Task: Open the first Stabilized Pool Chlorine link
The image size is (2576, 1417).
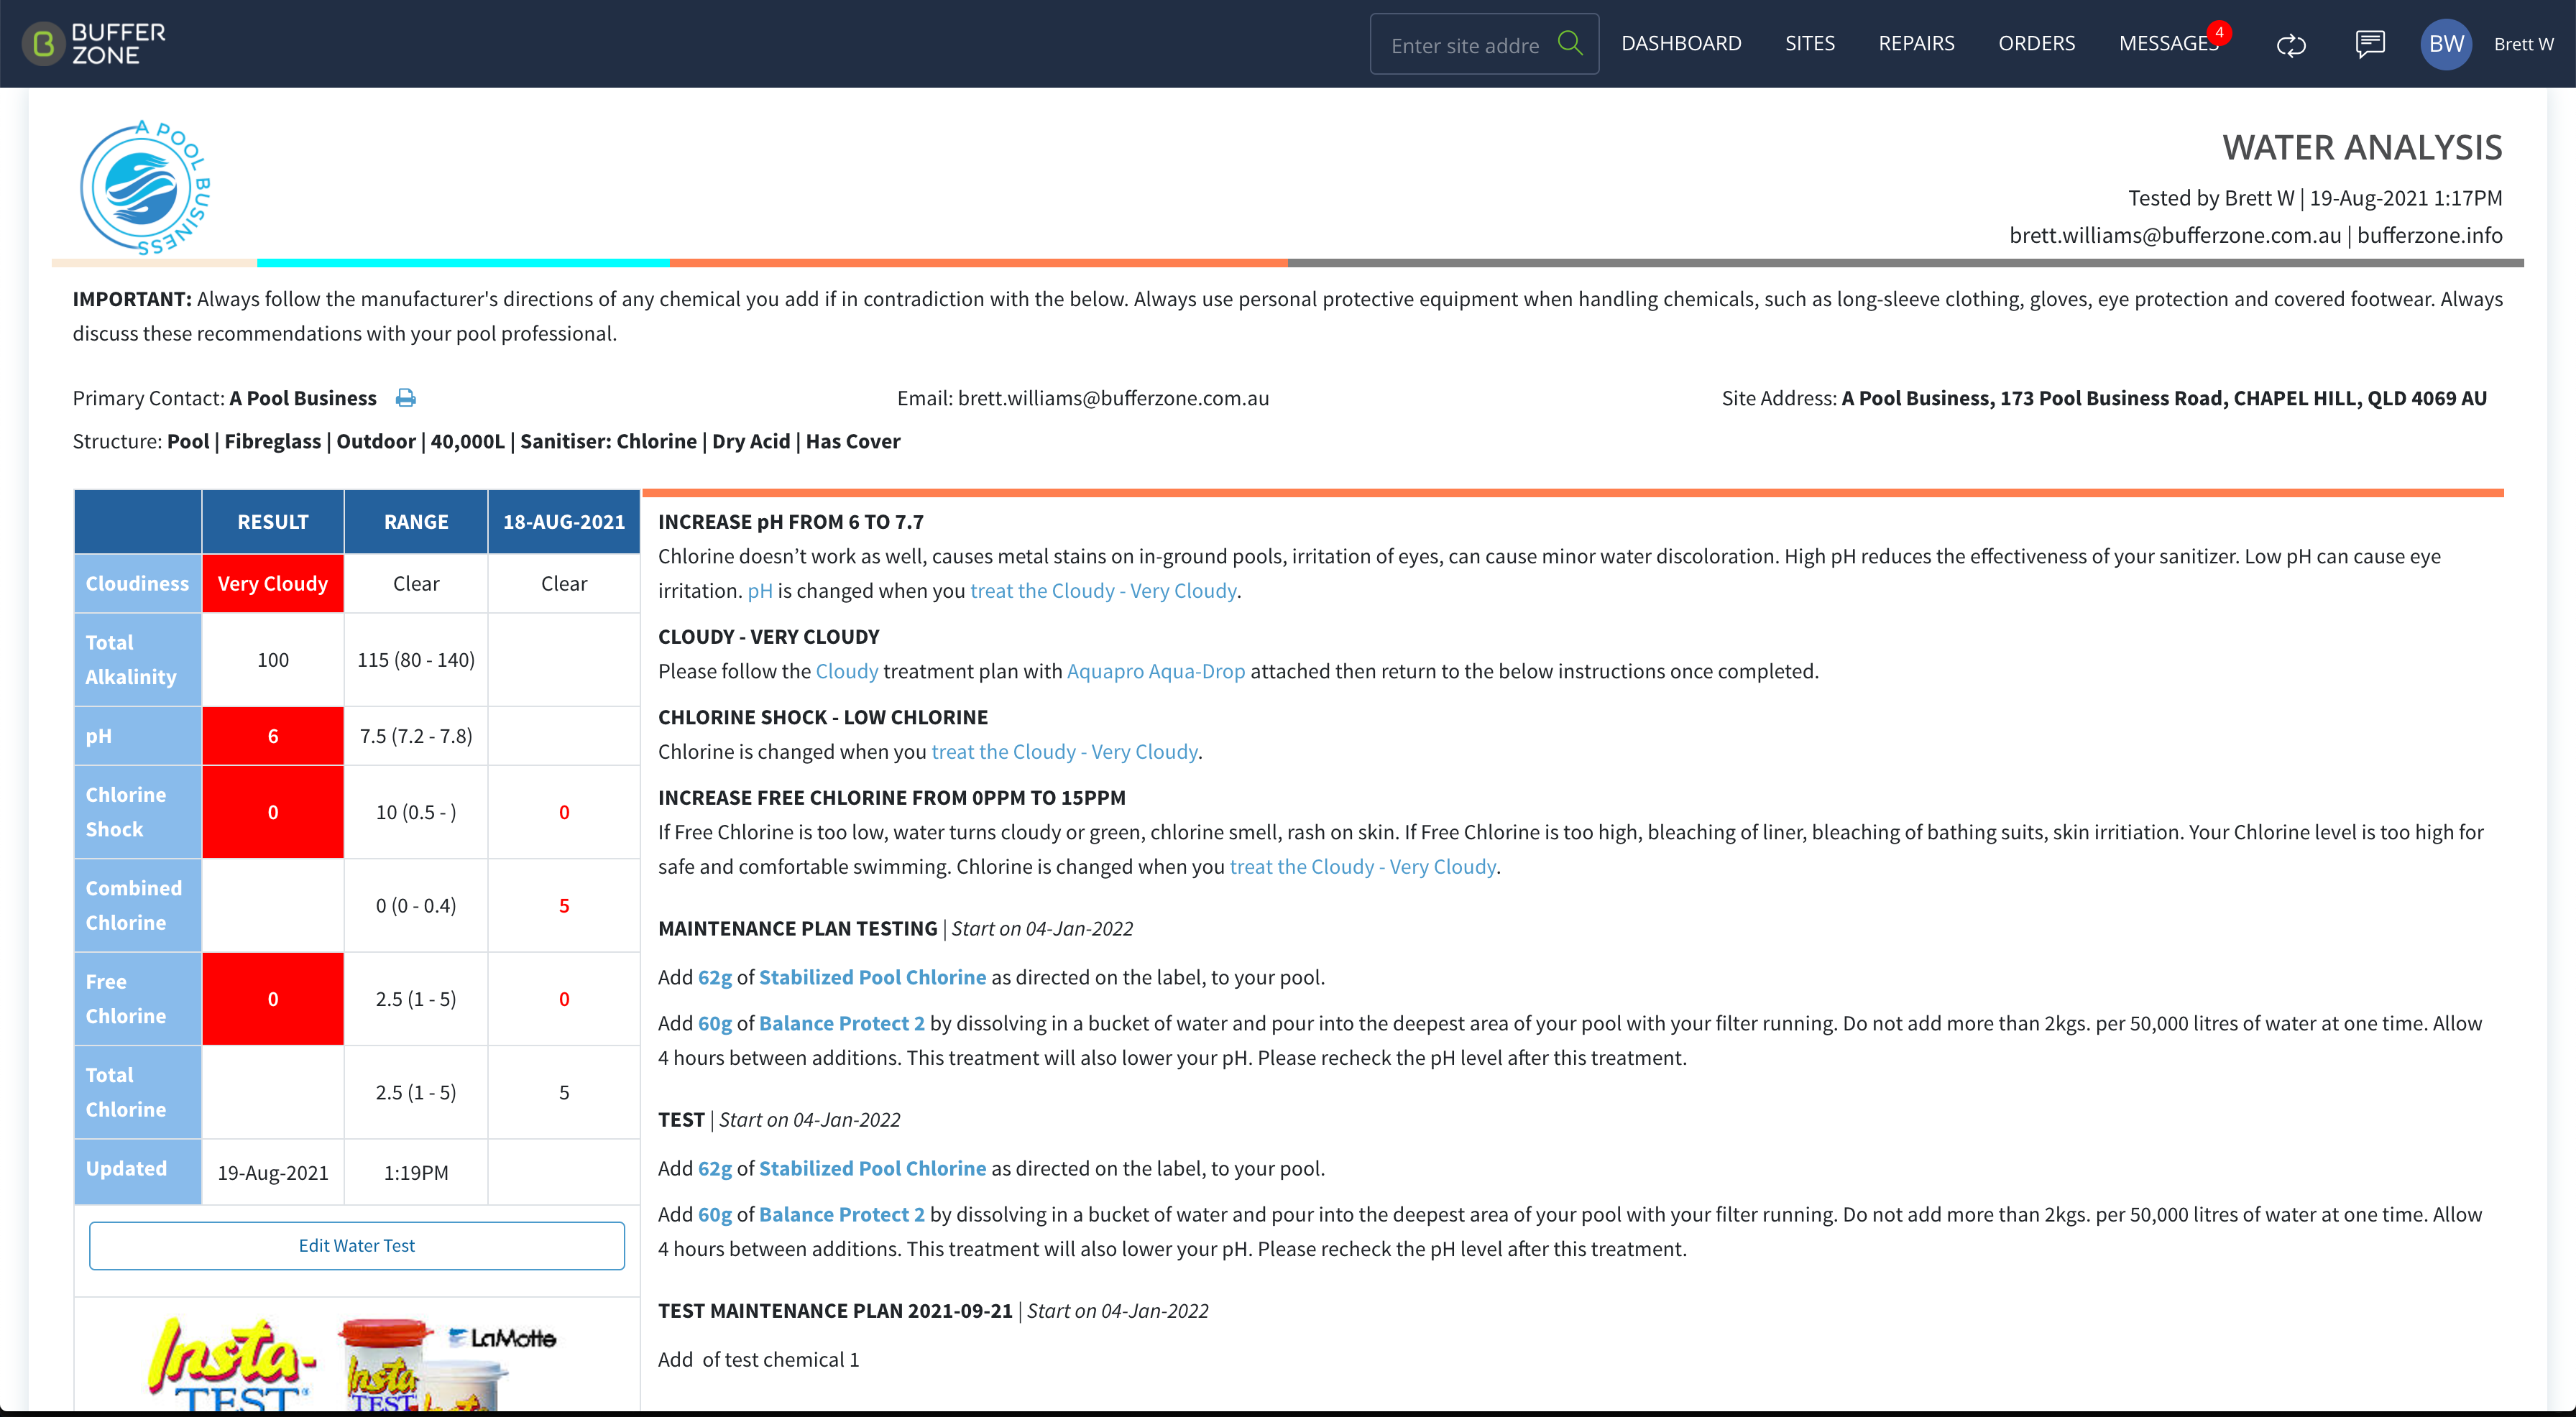Action: [x=872, y=977]
